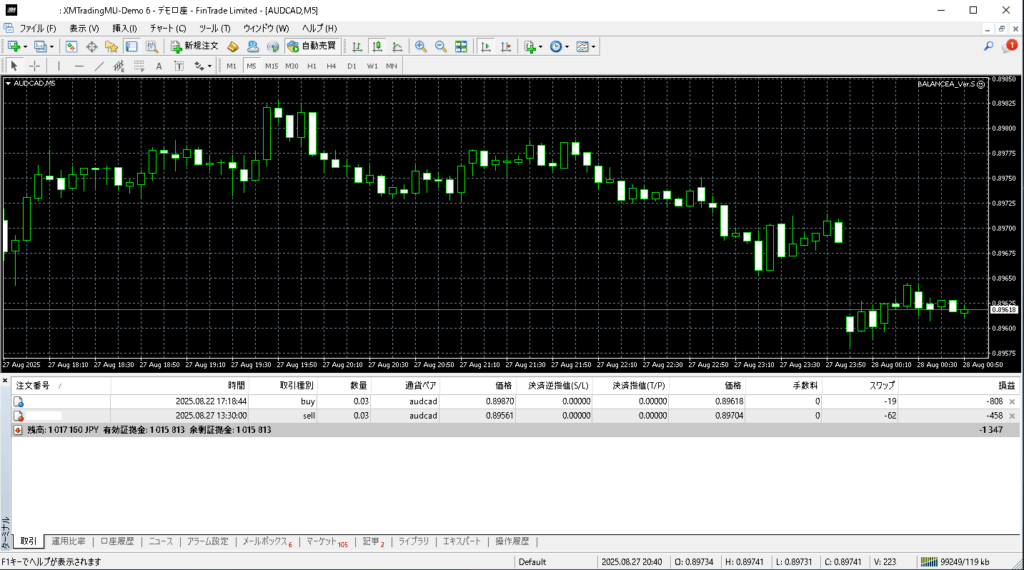Viewport: 1024px width, 570px height.
Task: Open the メールボックス tab
Action: 267,541
